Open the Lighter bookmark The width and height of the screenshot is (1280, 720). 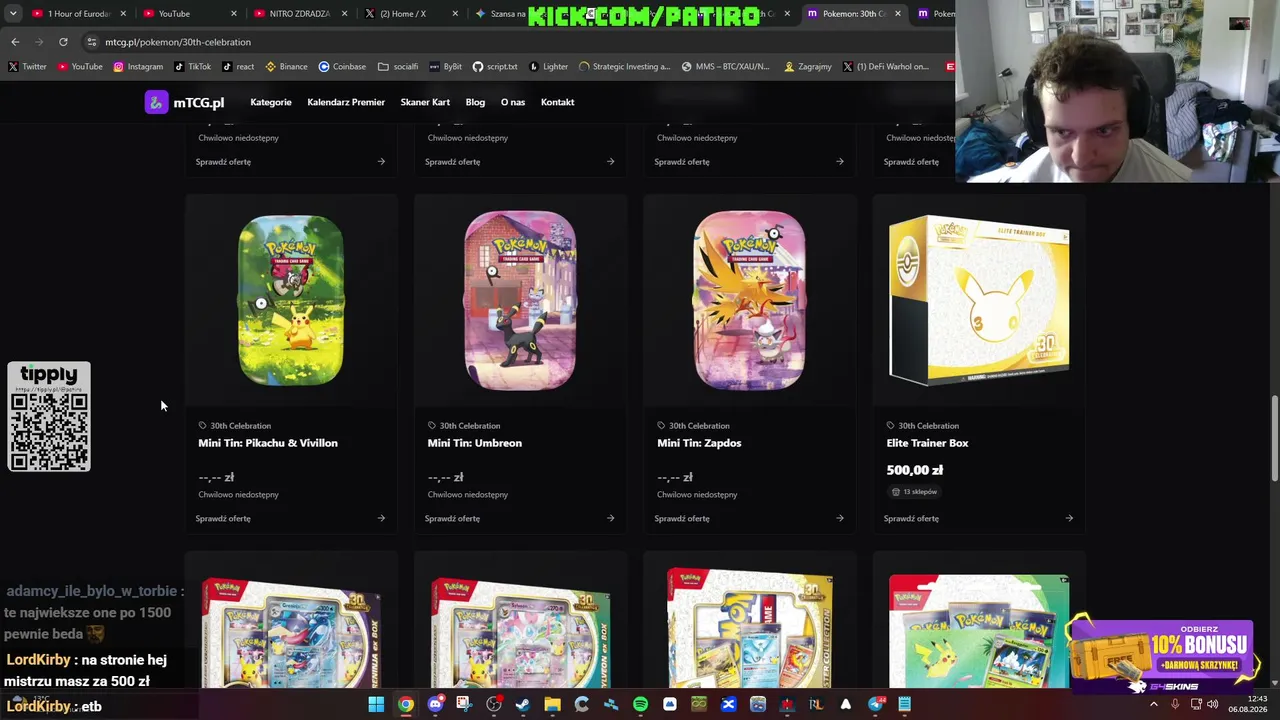click(x=549, y=67)
